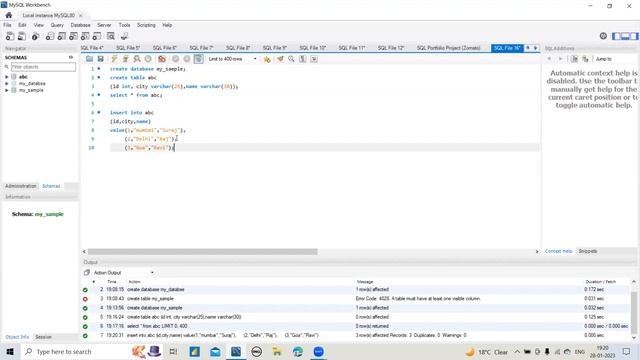The width and height of the screenshot is (640, 360).
Task: Click the create new schema icon
Action: click(x=50, y=36)
